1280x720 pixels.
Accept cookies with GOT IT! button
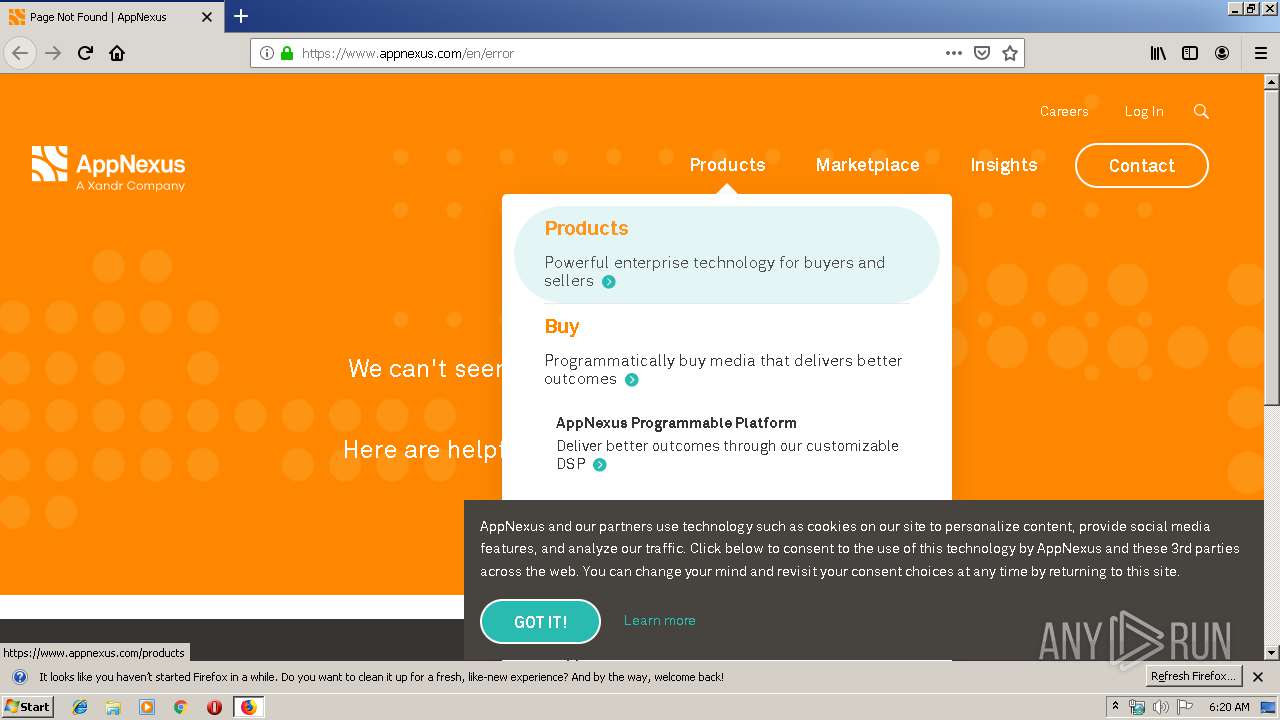[x=540, y=622]
